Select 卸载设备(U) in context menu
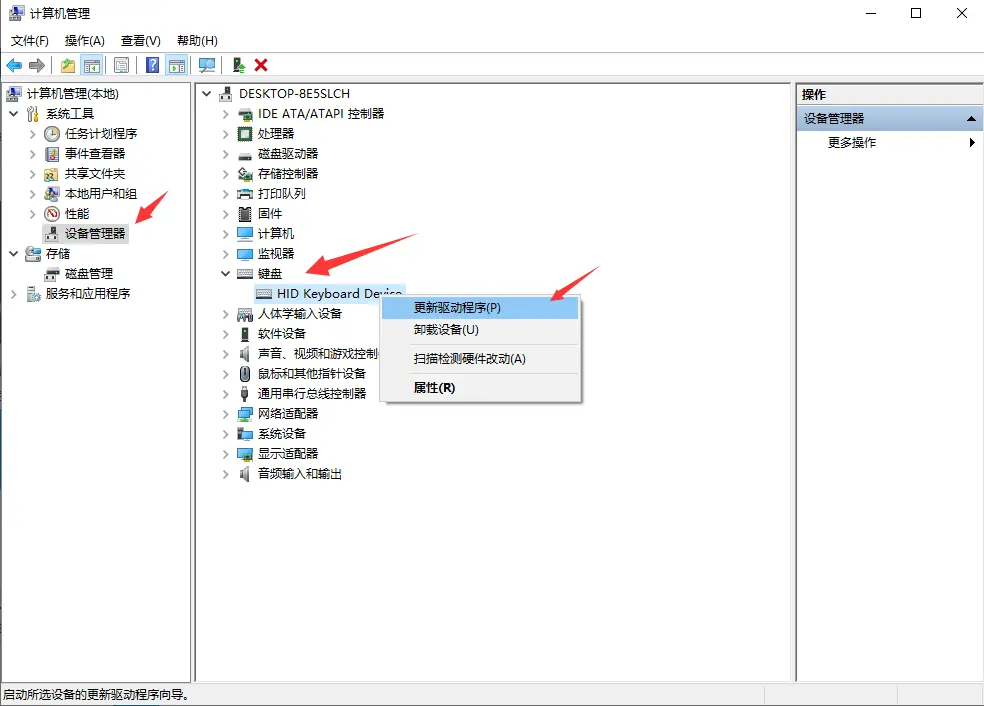The width and height of the screenshot is (984, 706). (x=446, y=330)
